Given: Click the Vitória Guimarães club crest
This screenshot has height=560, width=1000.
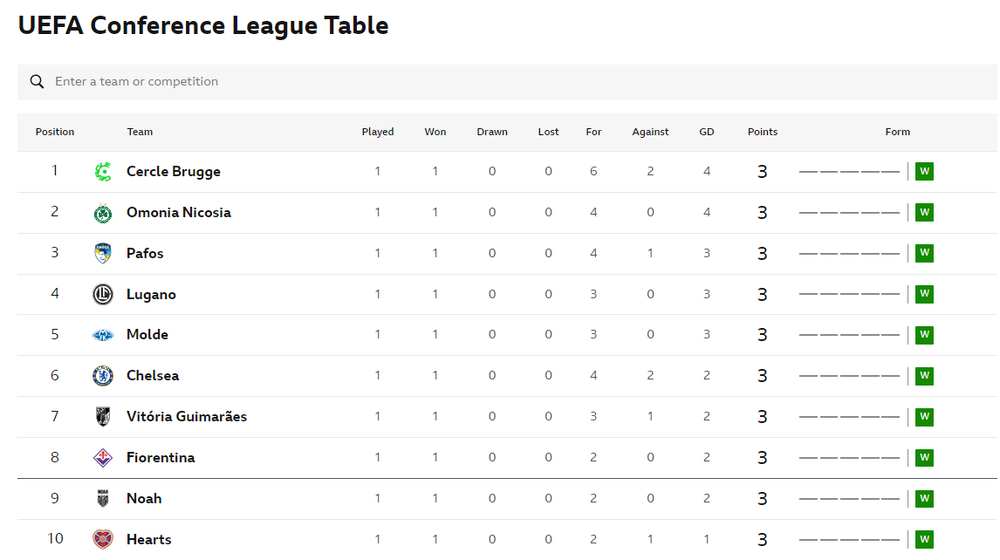Looking at the screenshot, I should coord(103,416).
